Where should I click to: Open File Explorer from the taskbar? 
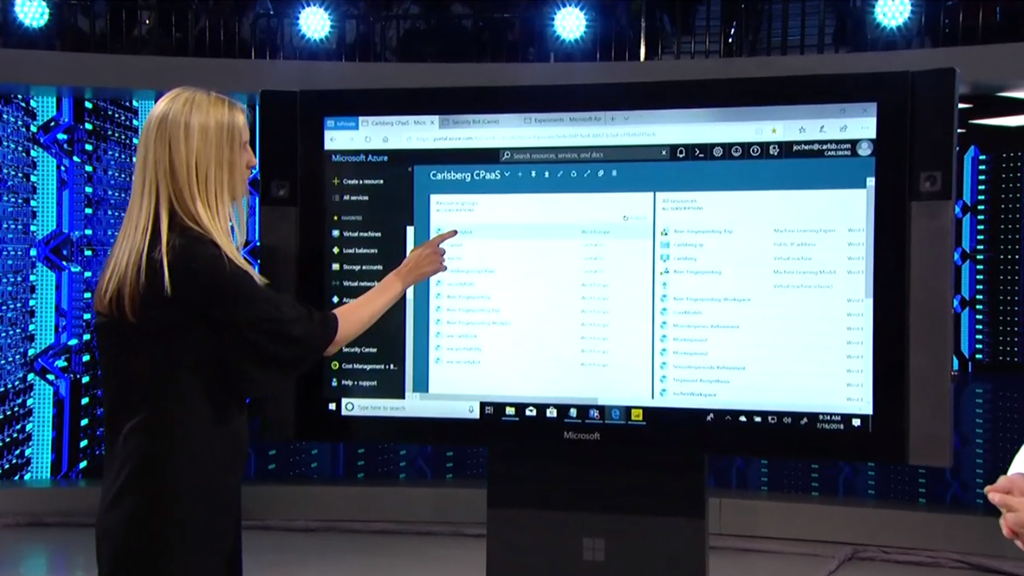tap(510, 411)
